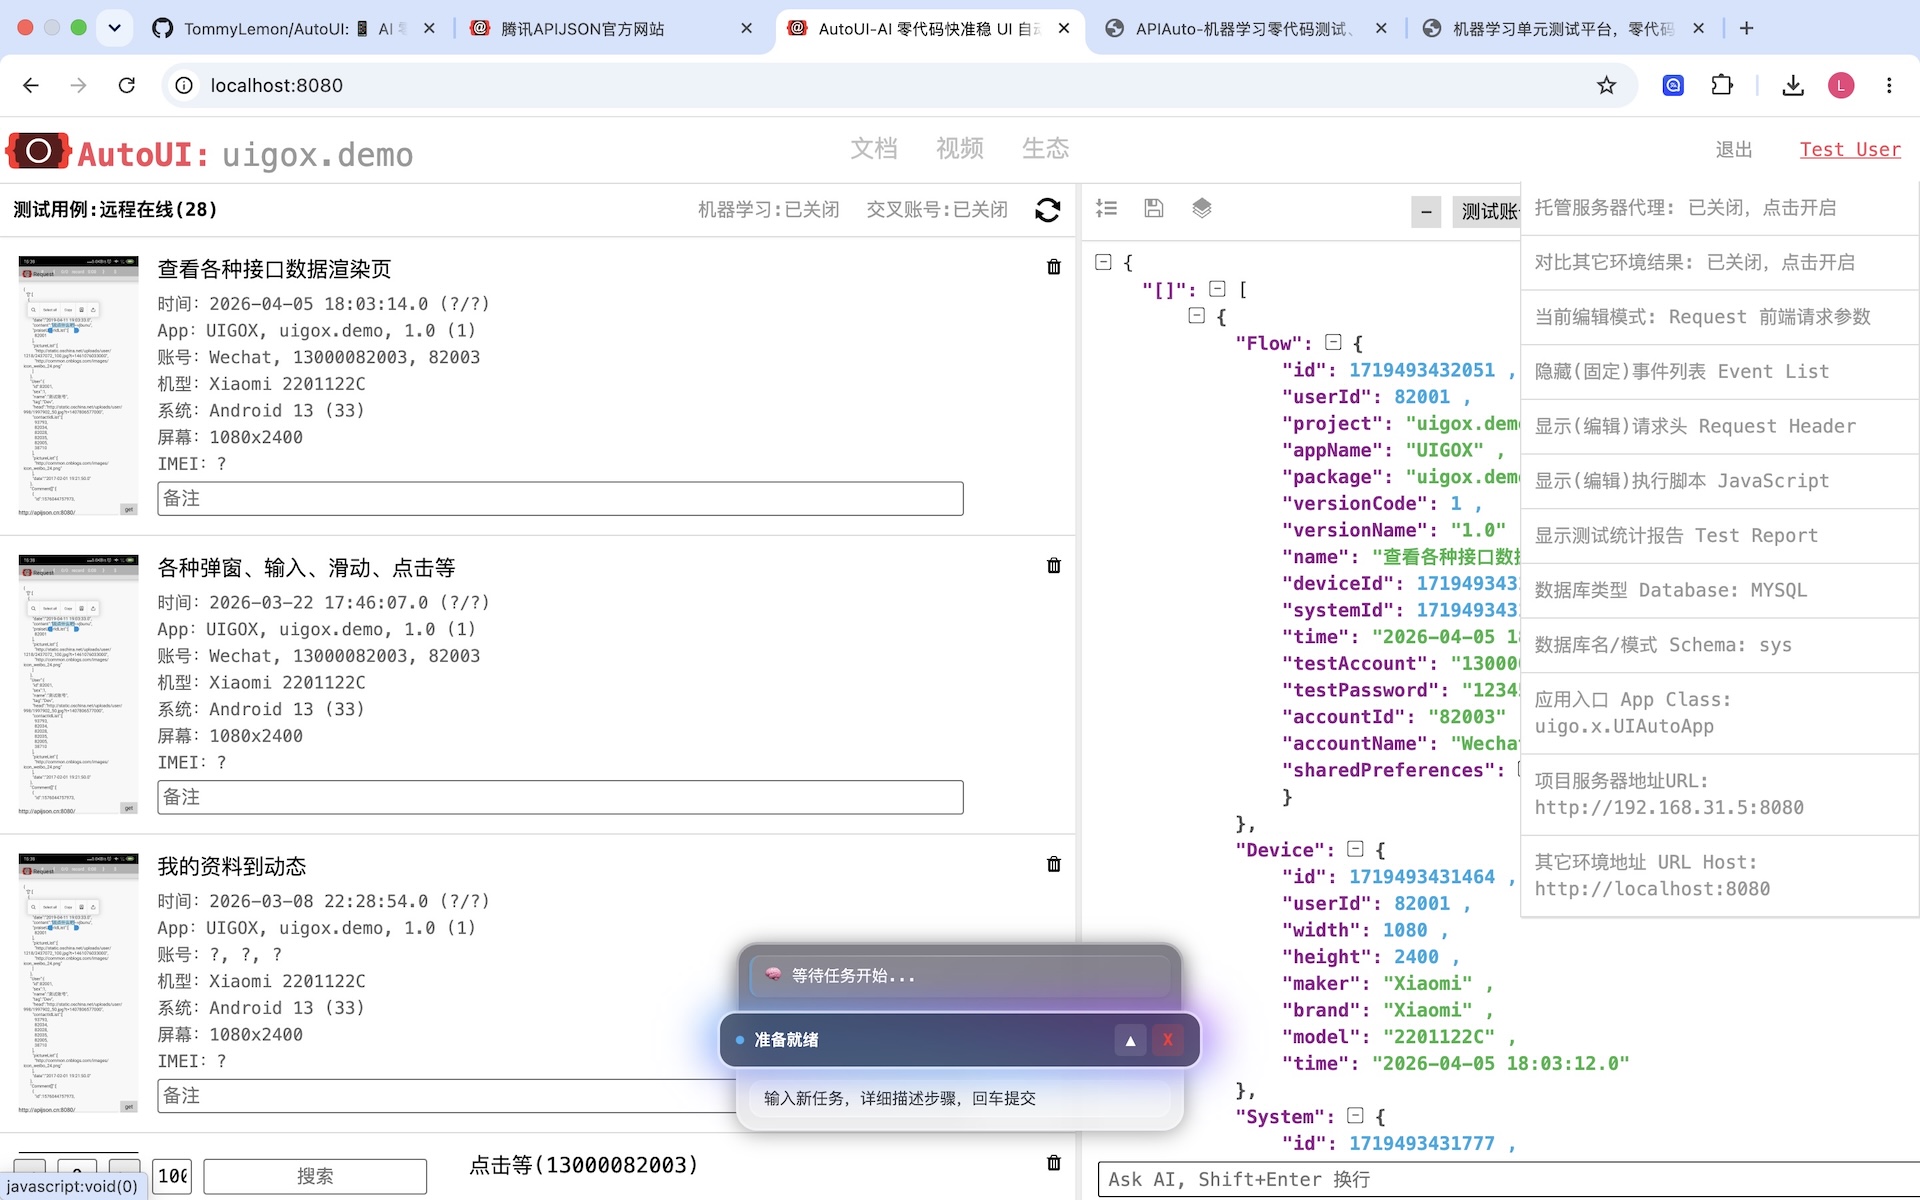Change 数据库类型 Database: MYSQL

1720,590
